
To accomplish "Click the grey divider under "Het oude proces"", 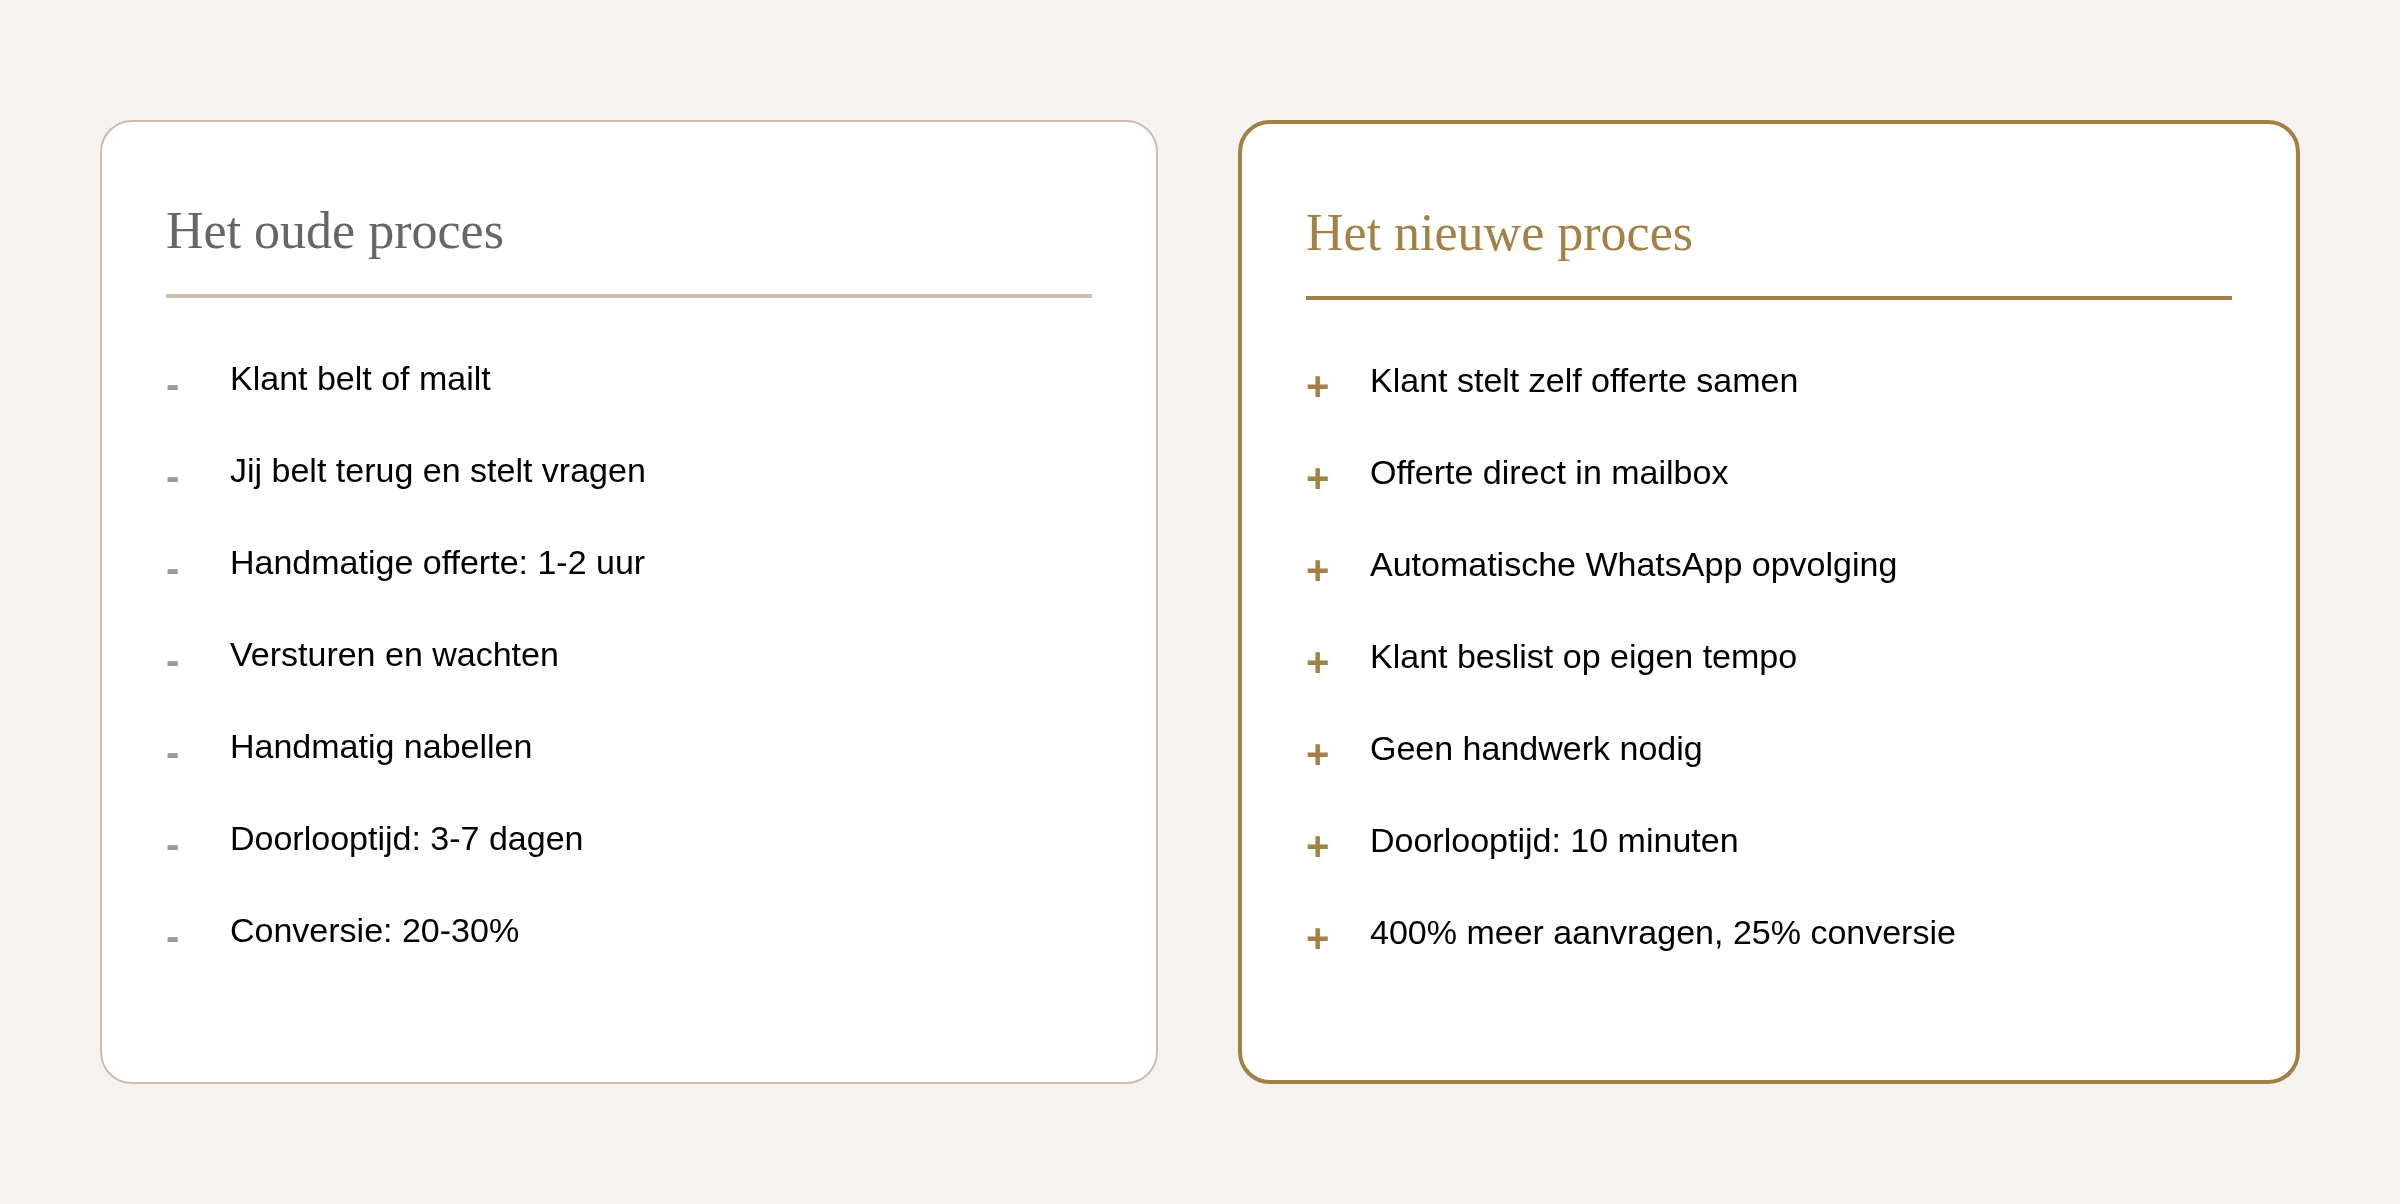I will coord(628,296).
